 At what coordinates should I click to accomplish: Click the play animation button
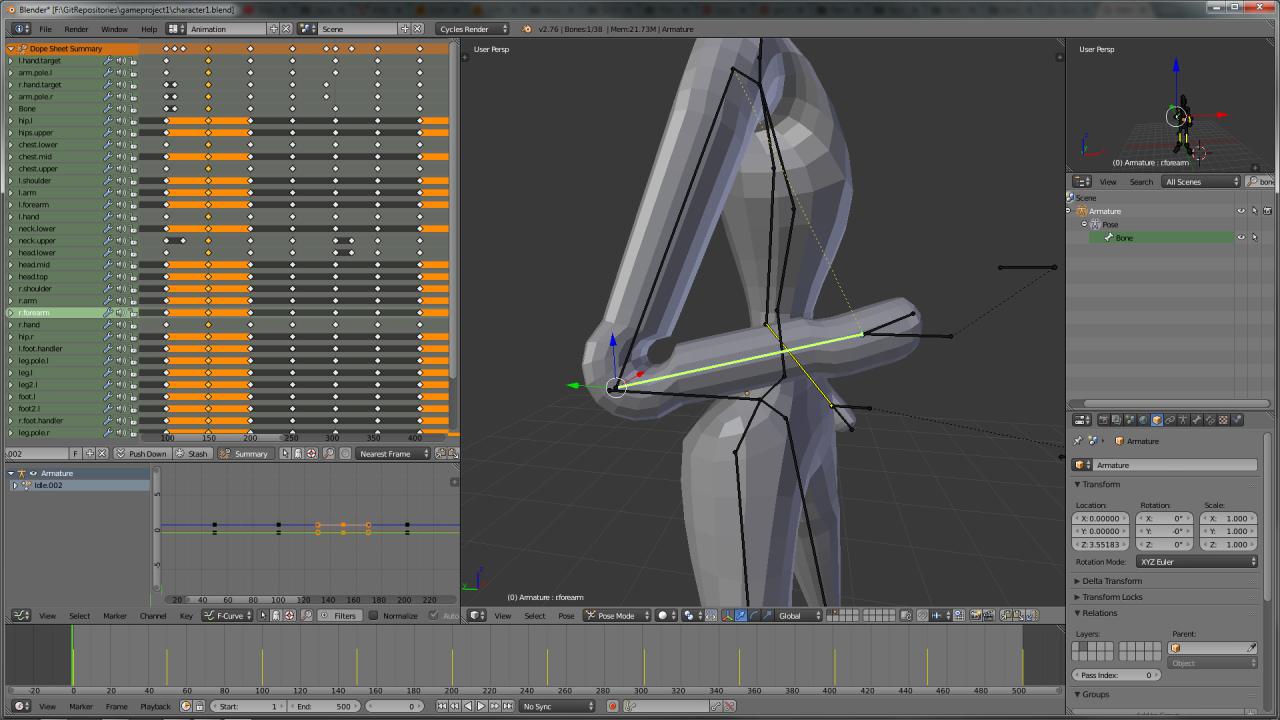480,706
